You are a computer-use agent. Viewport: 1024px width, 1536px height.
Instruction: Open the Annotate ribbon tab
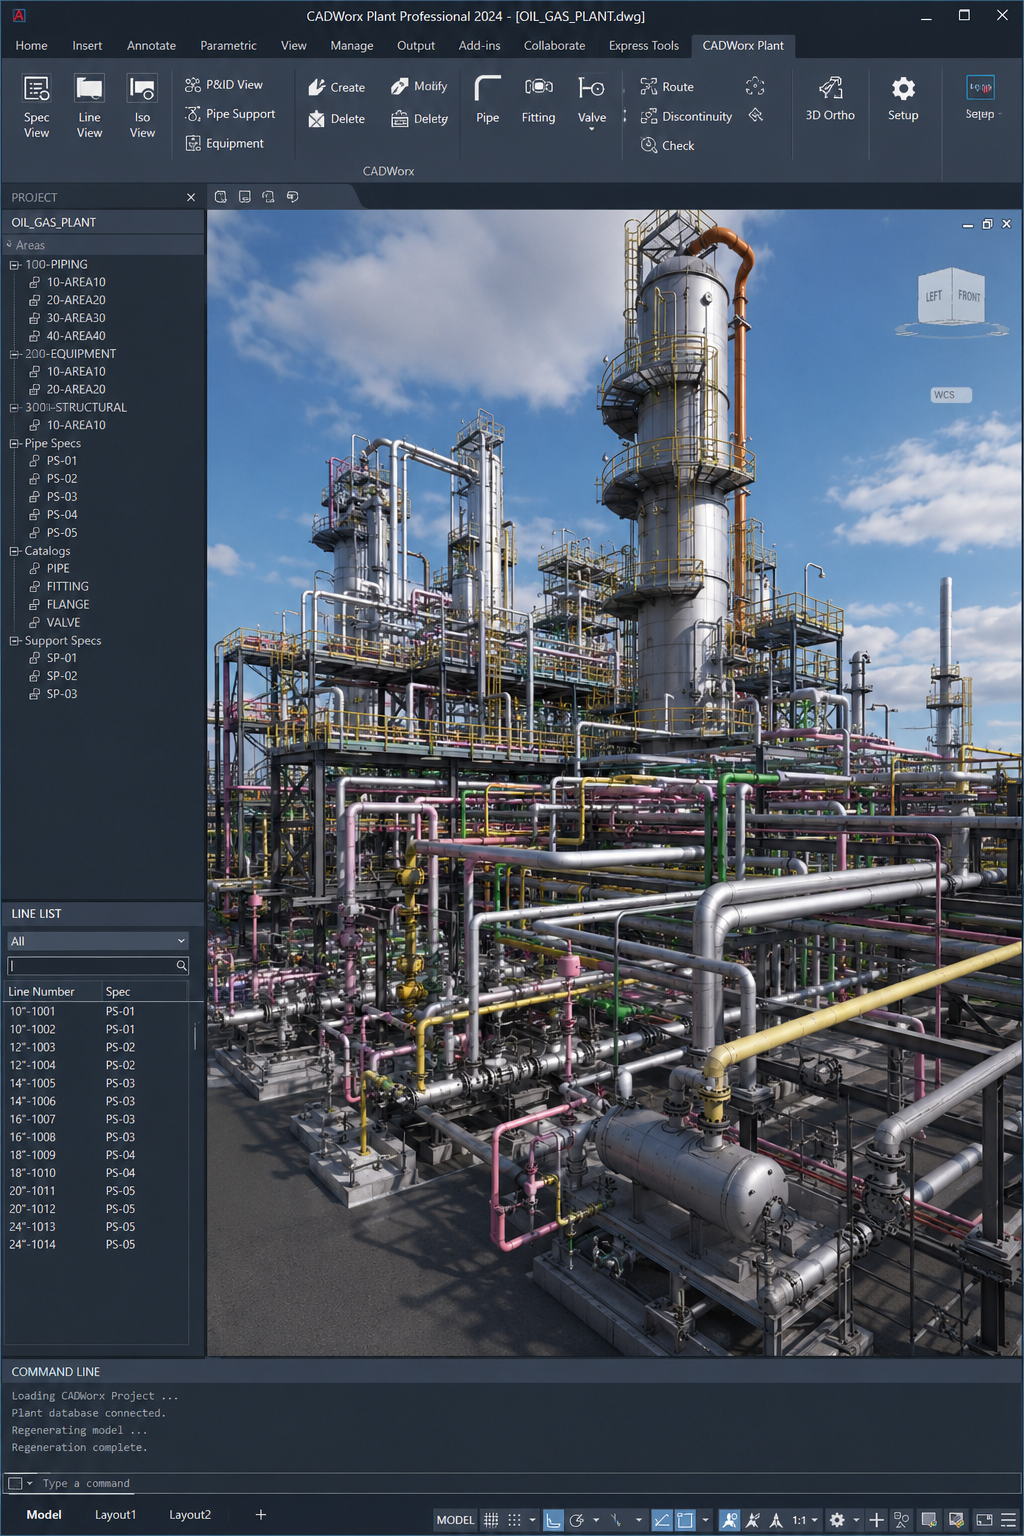(151, 45)
